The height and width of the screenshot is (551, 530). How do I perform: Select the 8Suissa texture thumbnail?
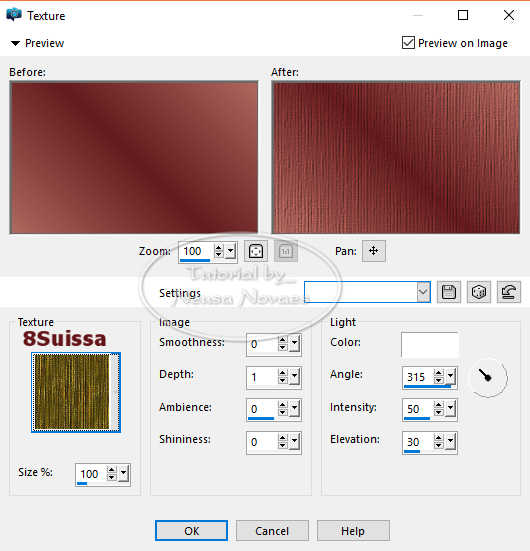tap(76, 392)
